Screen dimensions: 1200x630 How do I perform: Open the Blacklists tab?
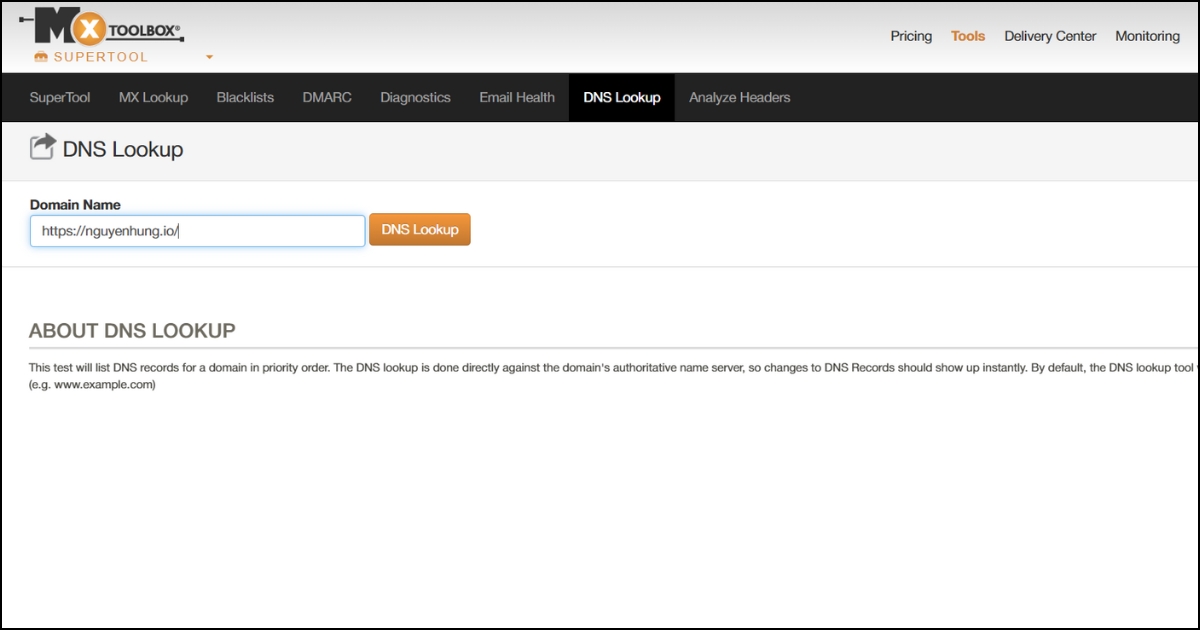pyautogui.click(x=245, y=97)
